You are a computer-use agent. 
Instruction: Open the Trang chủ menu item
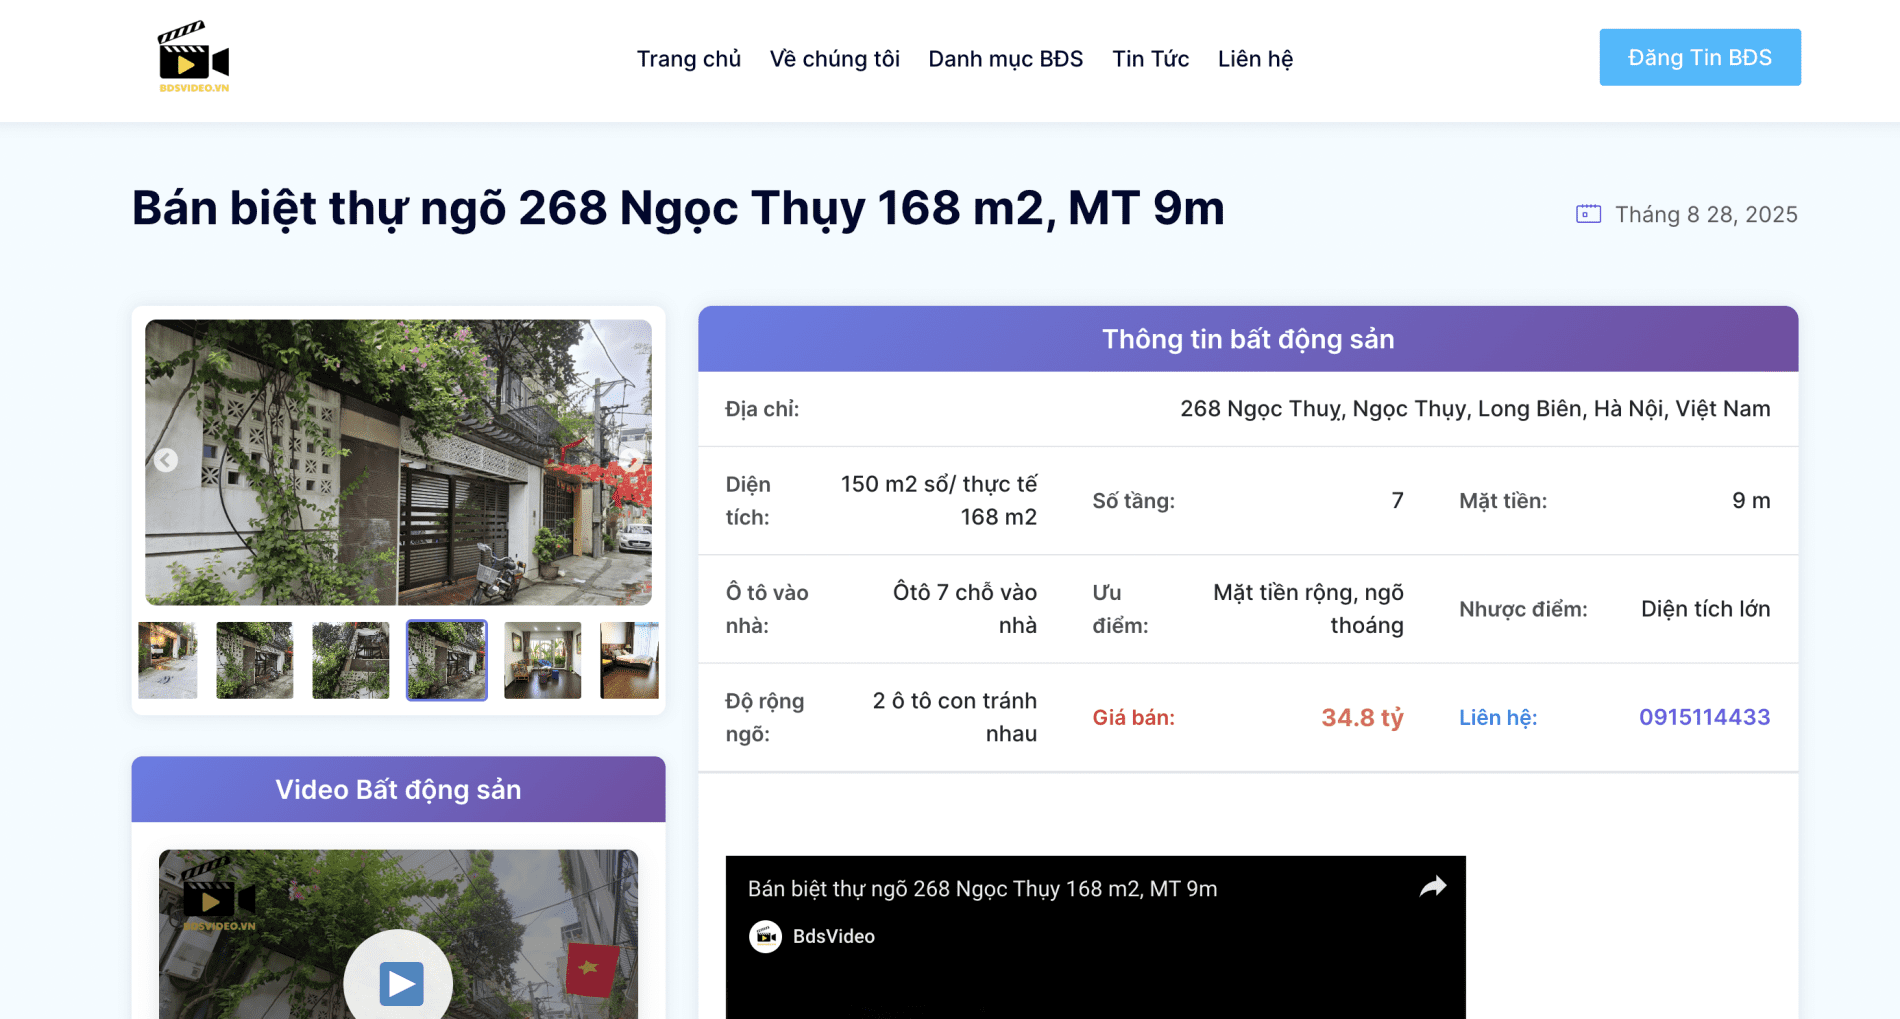point(688,59)
